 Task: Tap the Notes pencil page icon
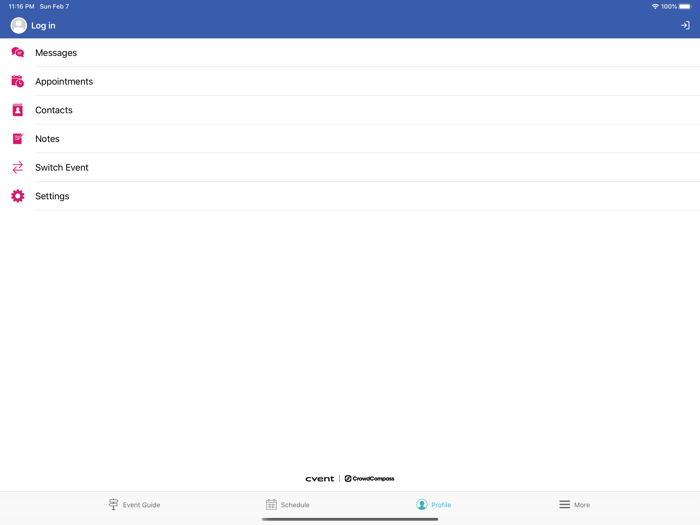click(17, 138)
